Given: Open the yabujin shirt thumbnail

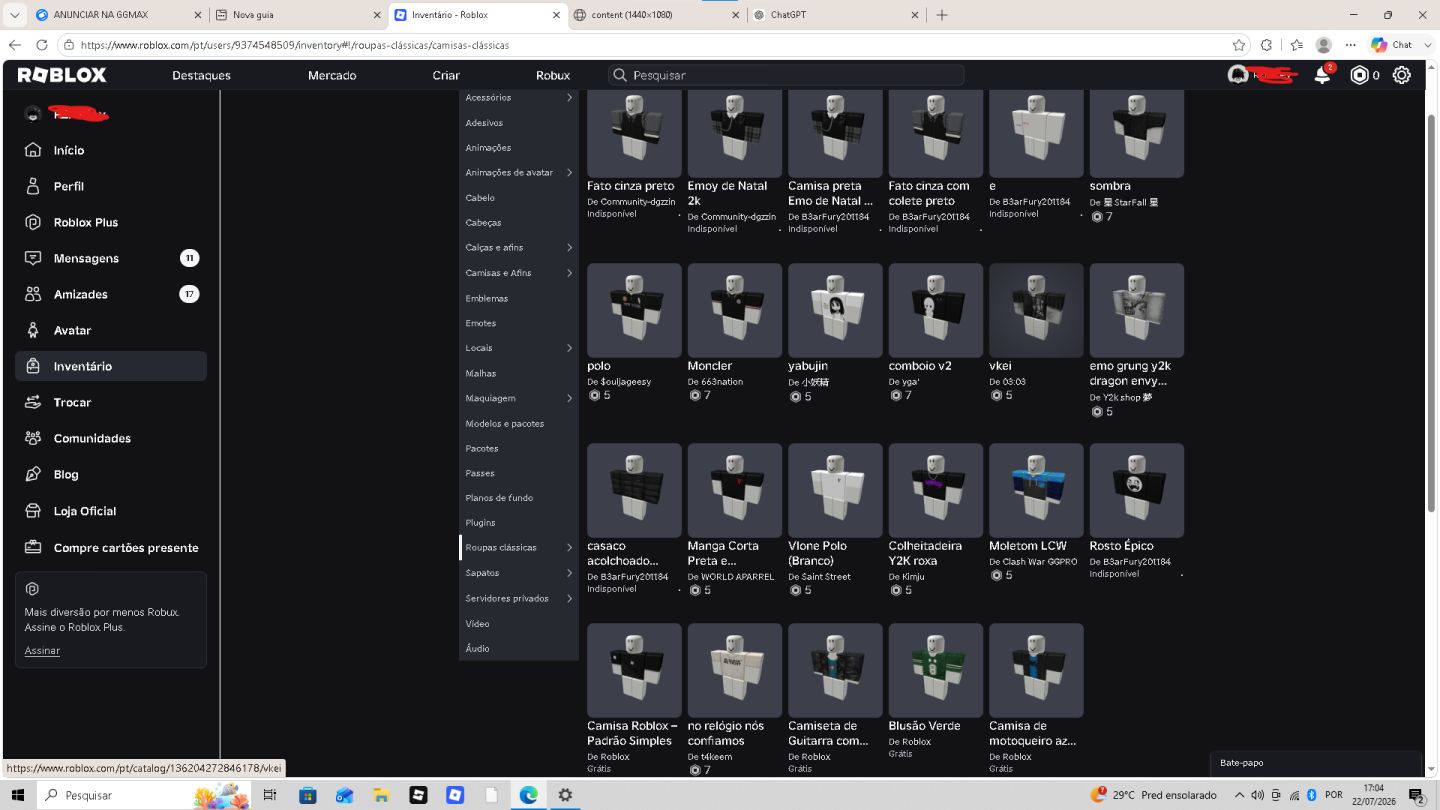Looking at the screenshot, I should [835, 311].
